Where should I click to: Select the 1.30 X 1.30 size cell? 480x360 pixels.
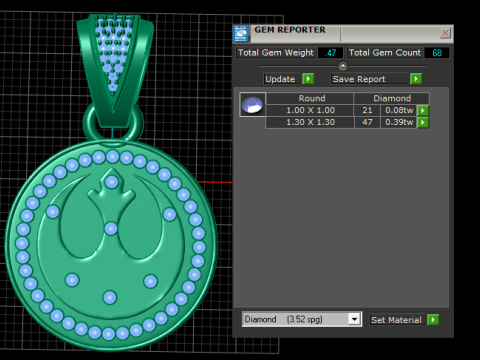[310, 122]
